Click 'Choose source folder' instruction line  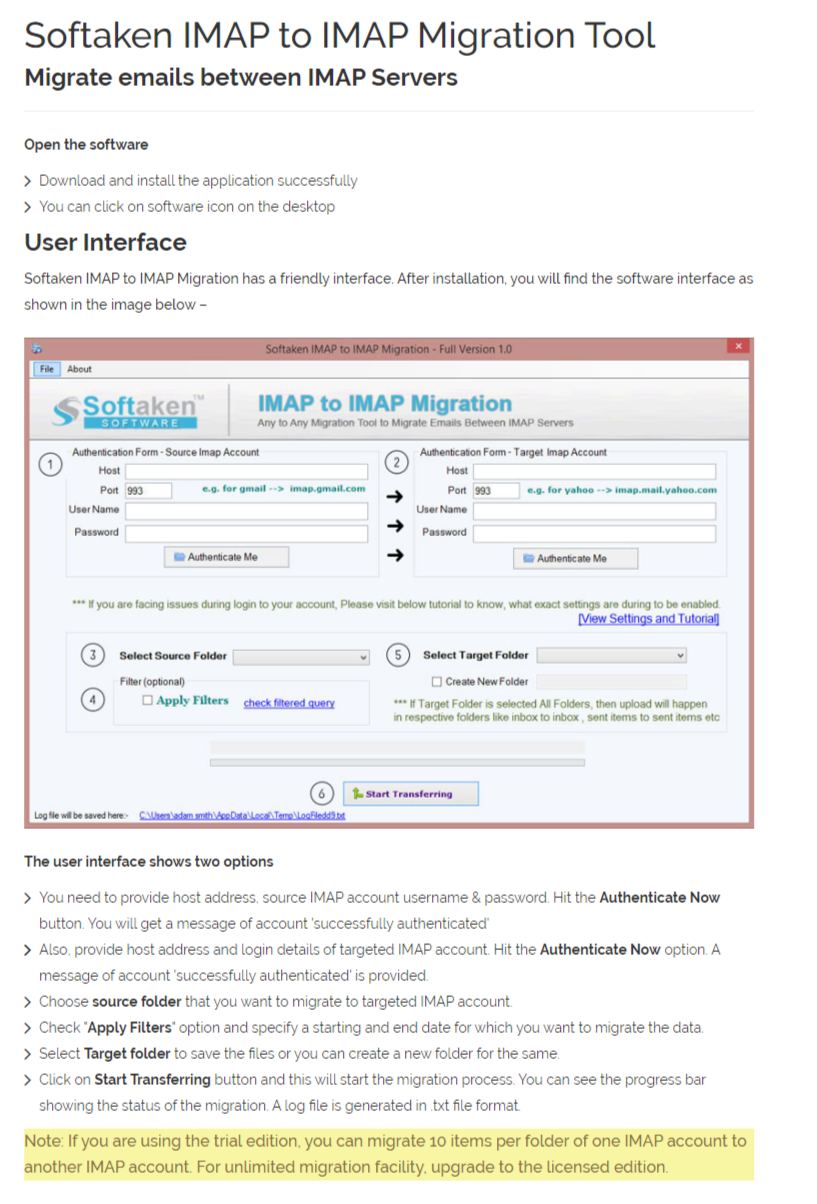pyautogui.click(x=275, y=1002)
